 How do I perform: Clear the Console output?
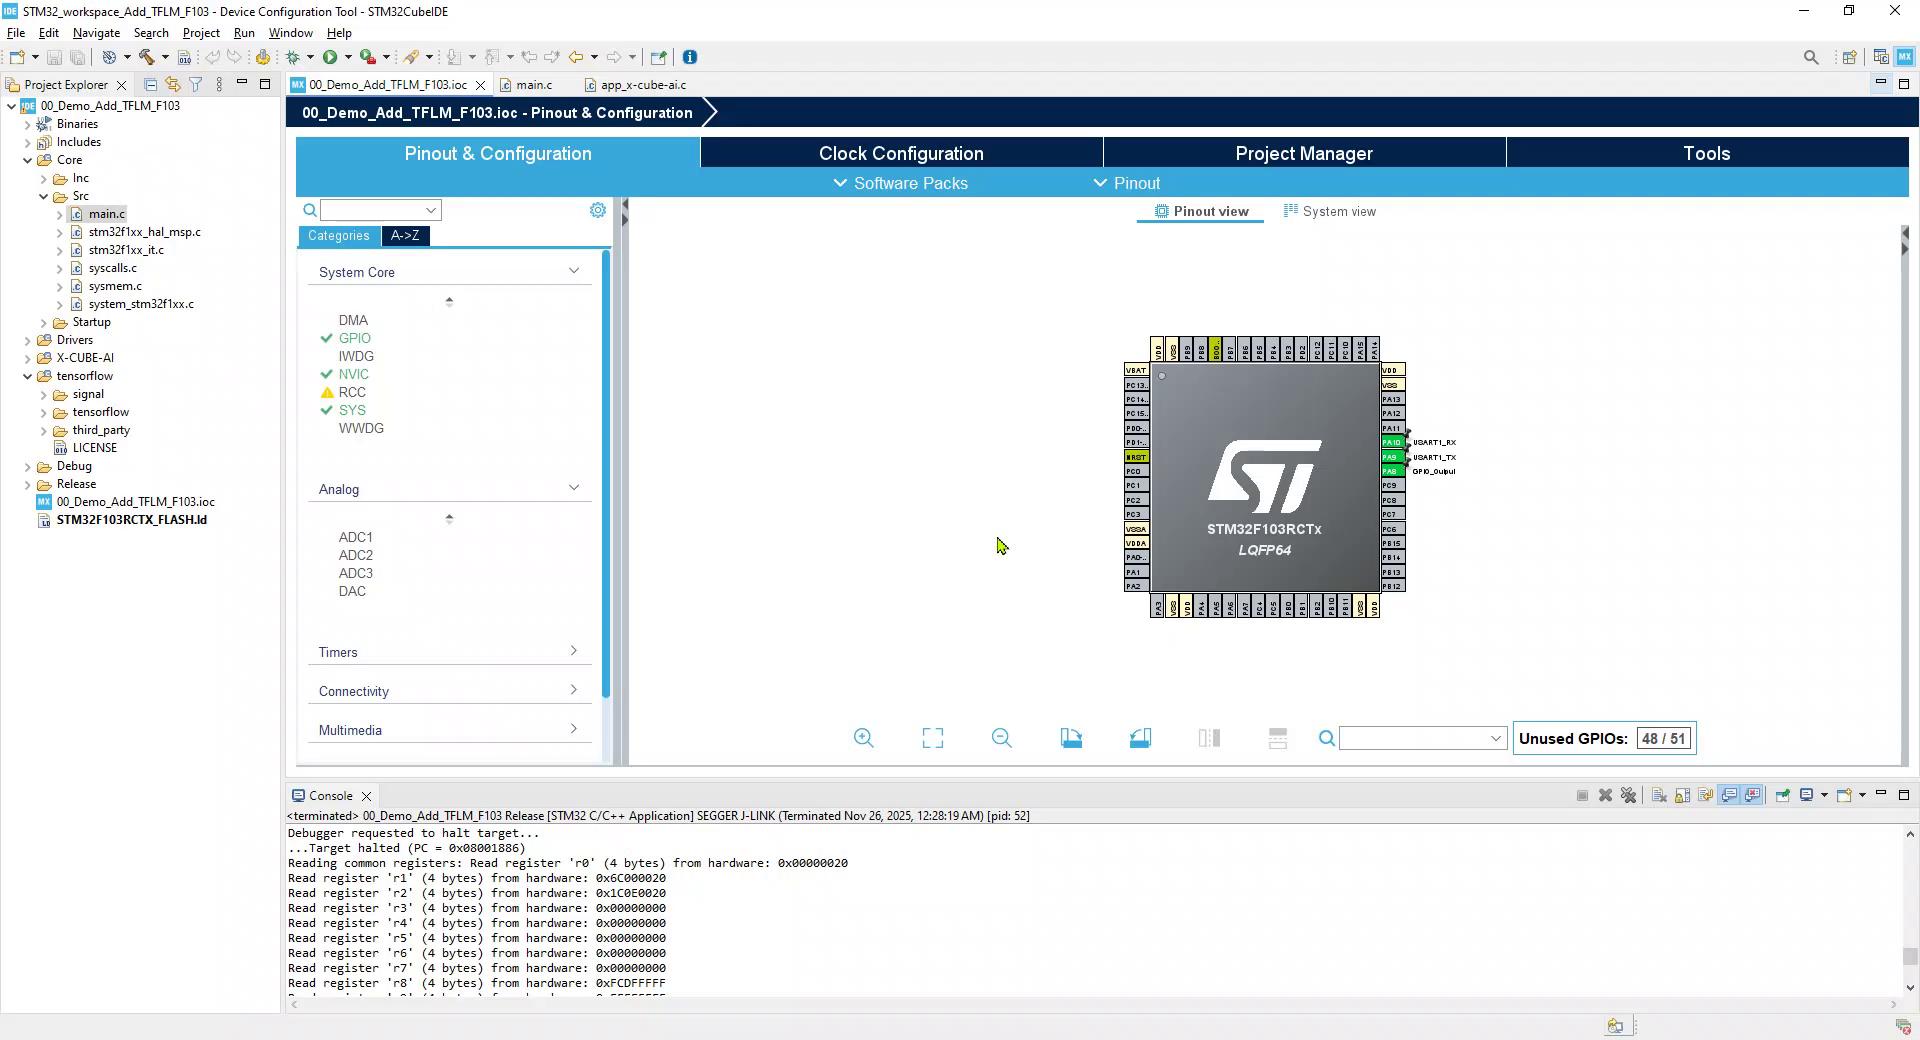[x=1659, y=796]
